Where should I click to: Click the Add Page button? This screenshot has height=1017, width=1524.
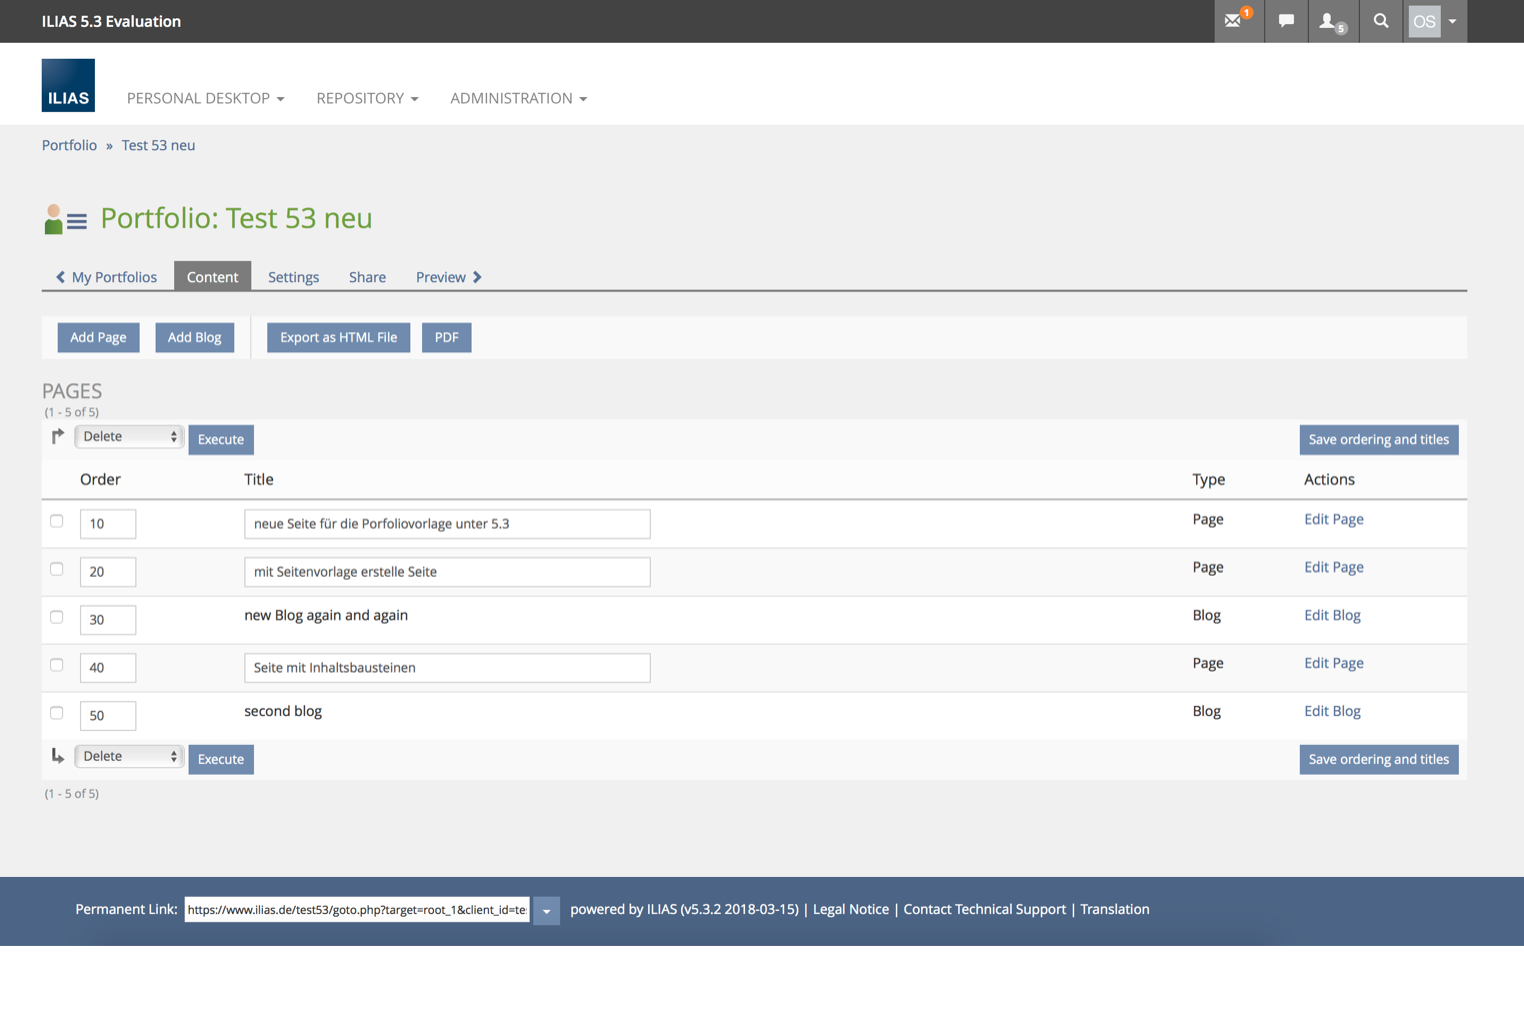pyautogui.click(x=98, y=337)
